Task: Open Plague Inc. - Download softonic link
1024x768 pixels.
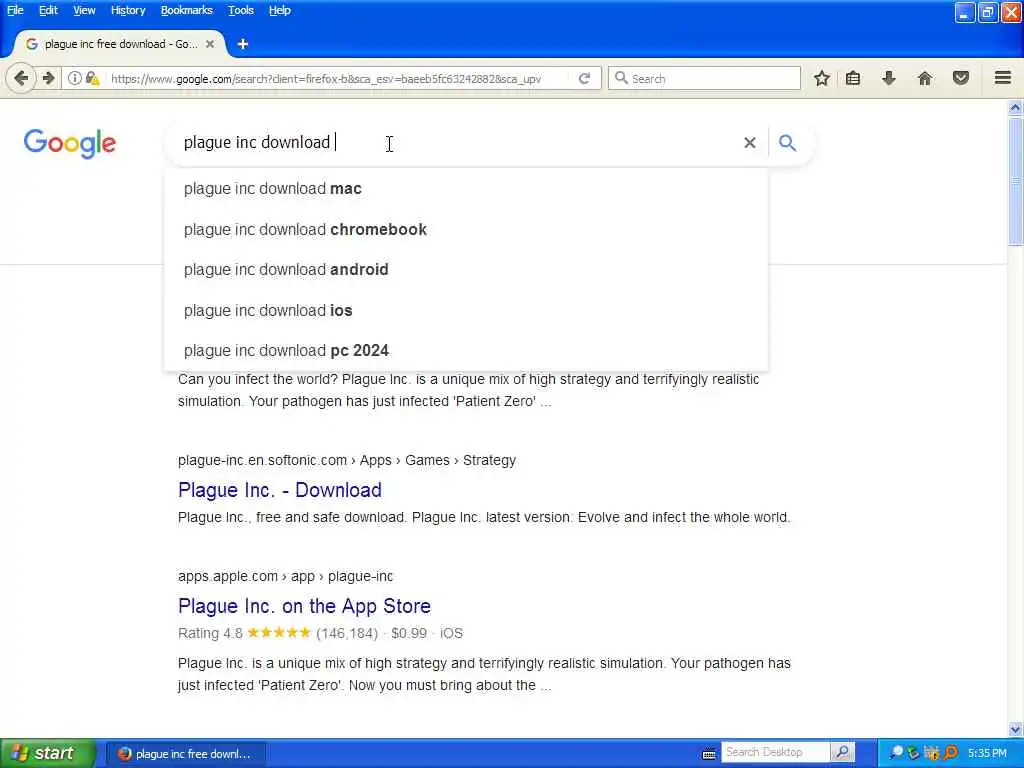Action: (280, 490)
